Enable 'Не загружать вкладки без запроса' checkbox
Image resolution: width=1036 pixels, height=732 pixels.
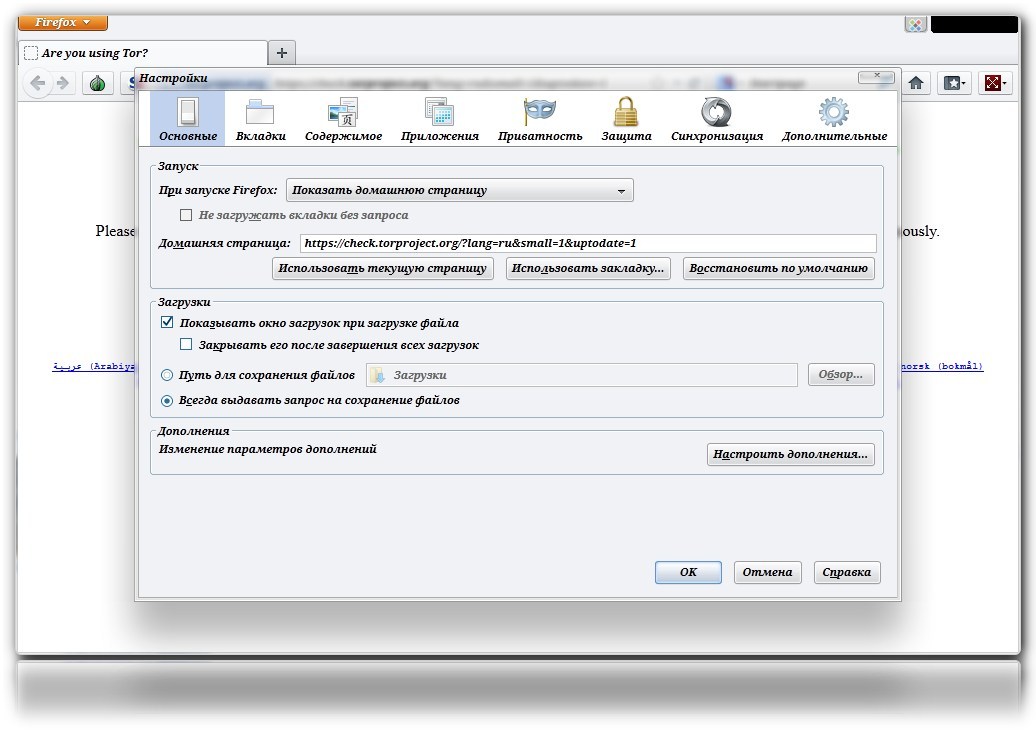(186, 215)
